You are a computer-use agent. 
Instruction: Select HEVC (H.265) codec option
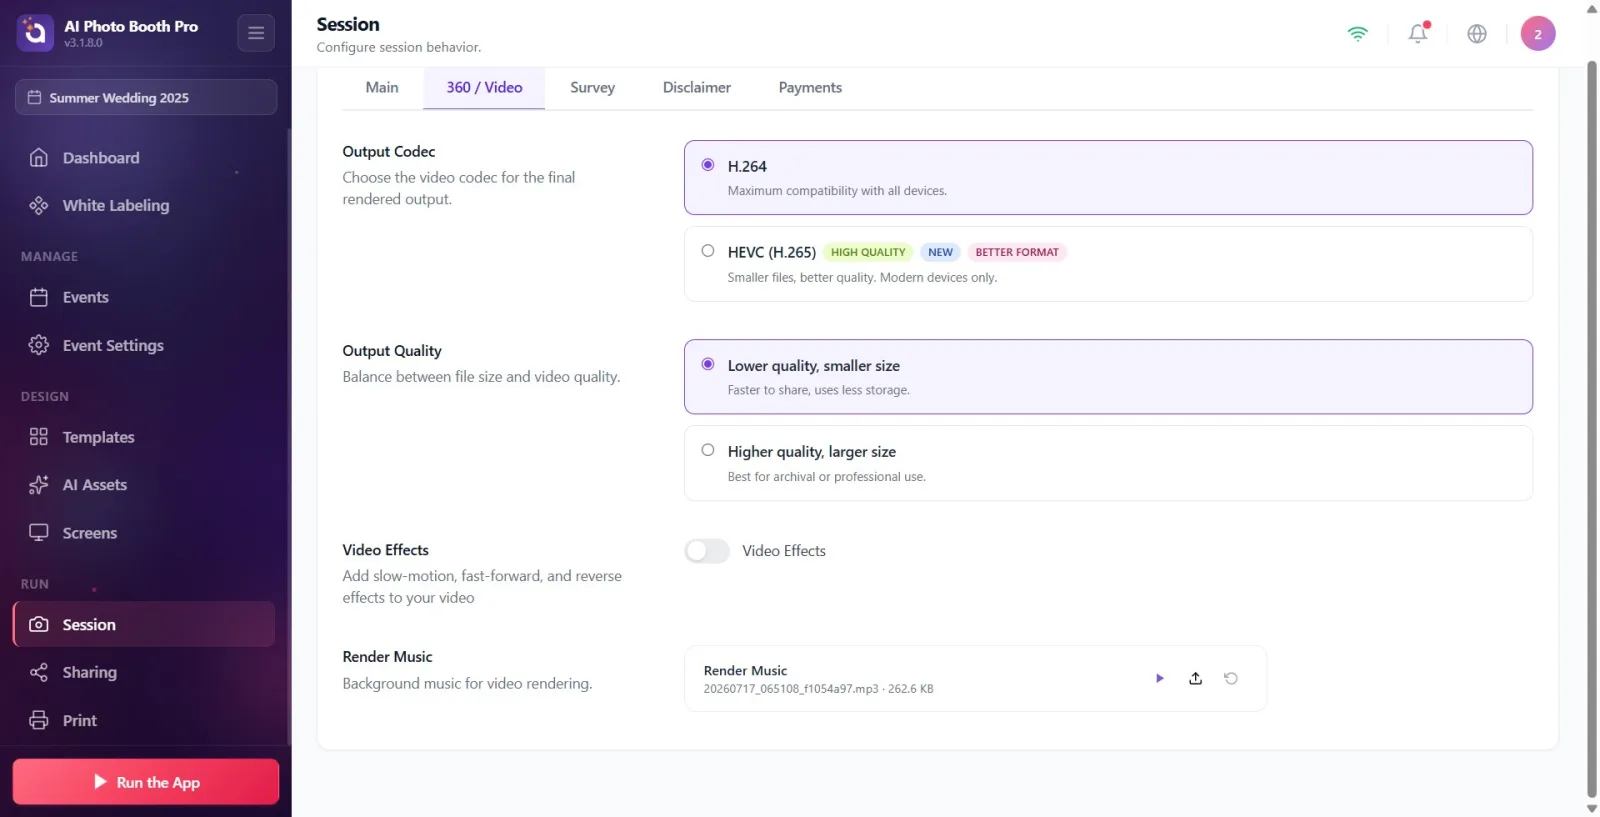click(1108, 264)
